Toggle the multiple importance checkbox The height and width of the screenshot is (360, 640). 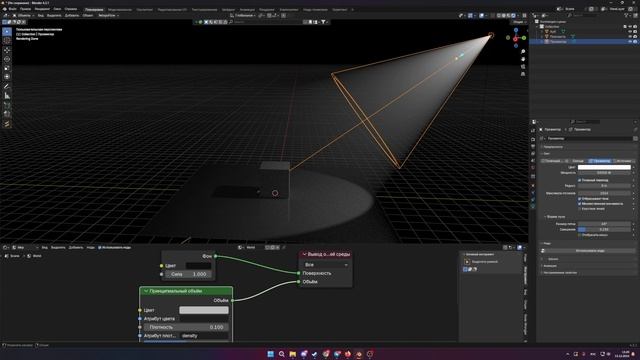click(580, 204)
